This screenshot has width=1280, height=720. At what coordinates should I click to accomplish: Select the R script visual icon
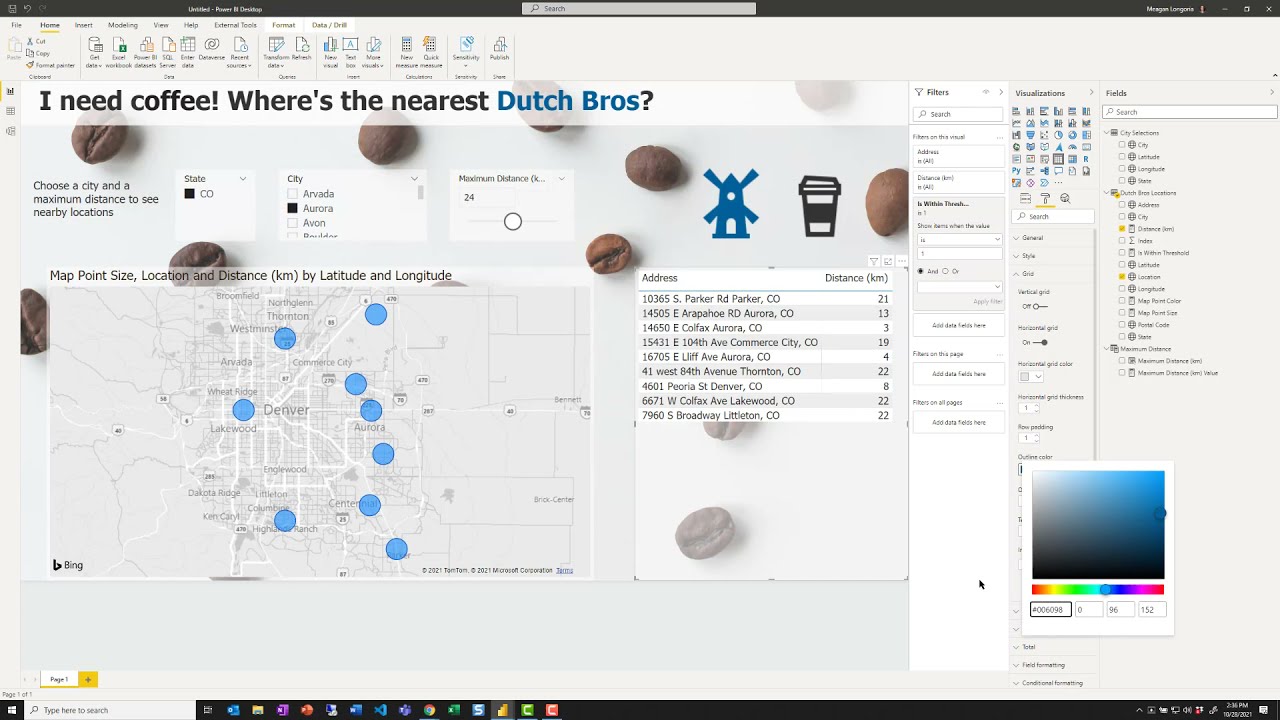click(x=1086, y=159)
